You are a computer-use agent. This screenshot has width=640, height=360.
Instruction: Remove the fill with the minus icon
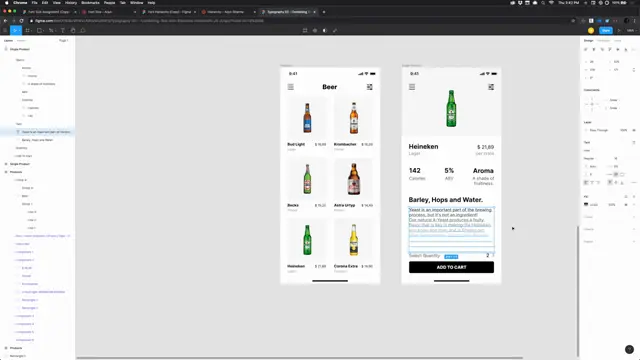(634, 204)
